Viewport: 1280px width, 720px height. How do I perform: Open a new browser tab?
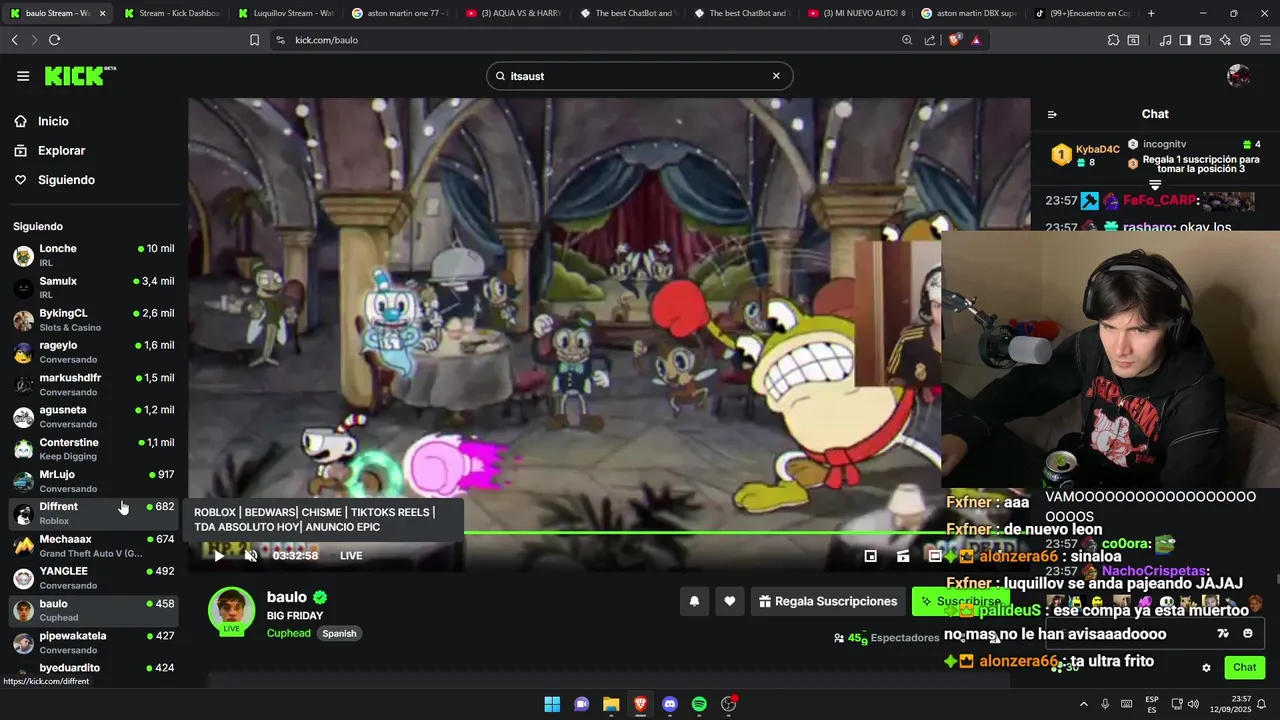[x=1151, y=13]
